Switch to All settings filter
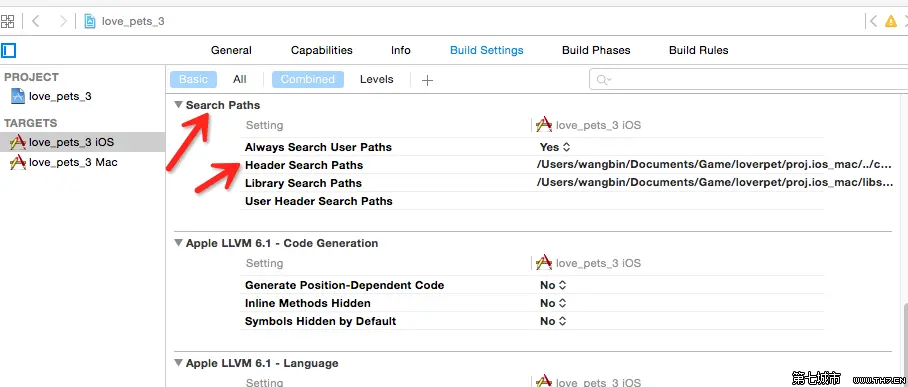Viewport: 908px width, 387px height. click(x=240, y=79)
